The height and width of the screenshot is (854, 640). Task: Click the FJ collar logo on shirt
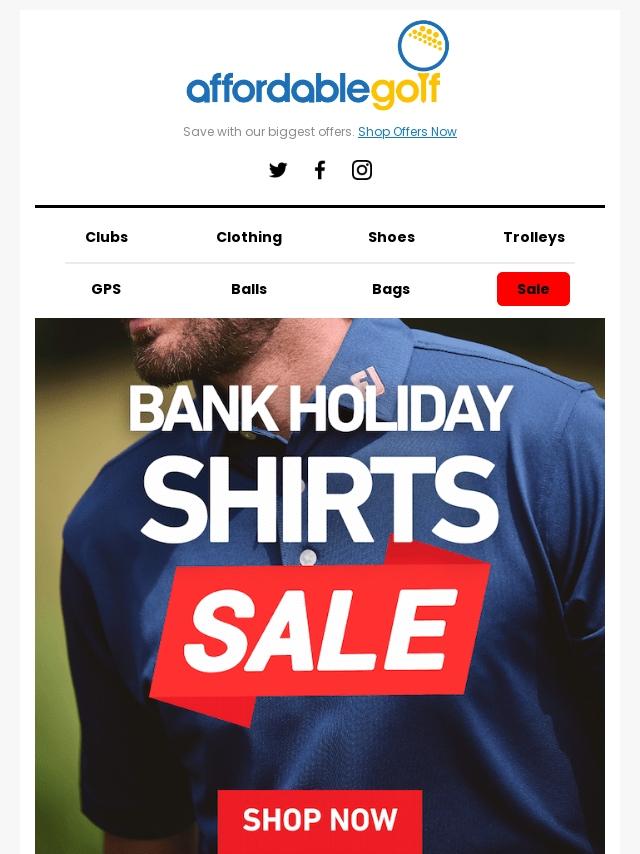(367, 381)
